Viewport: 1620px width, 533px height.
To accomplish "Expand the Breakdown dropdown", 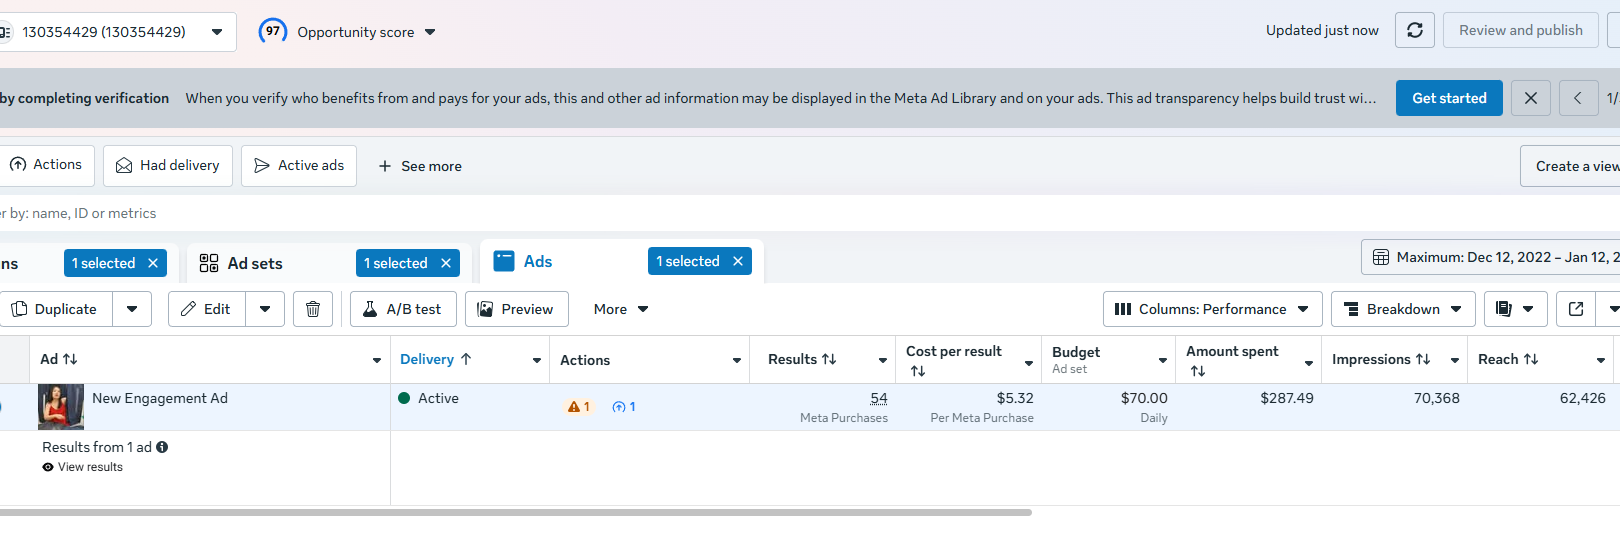I will click(x=1403, y=309).
